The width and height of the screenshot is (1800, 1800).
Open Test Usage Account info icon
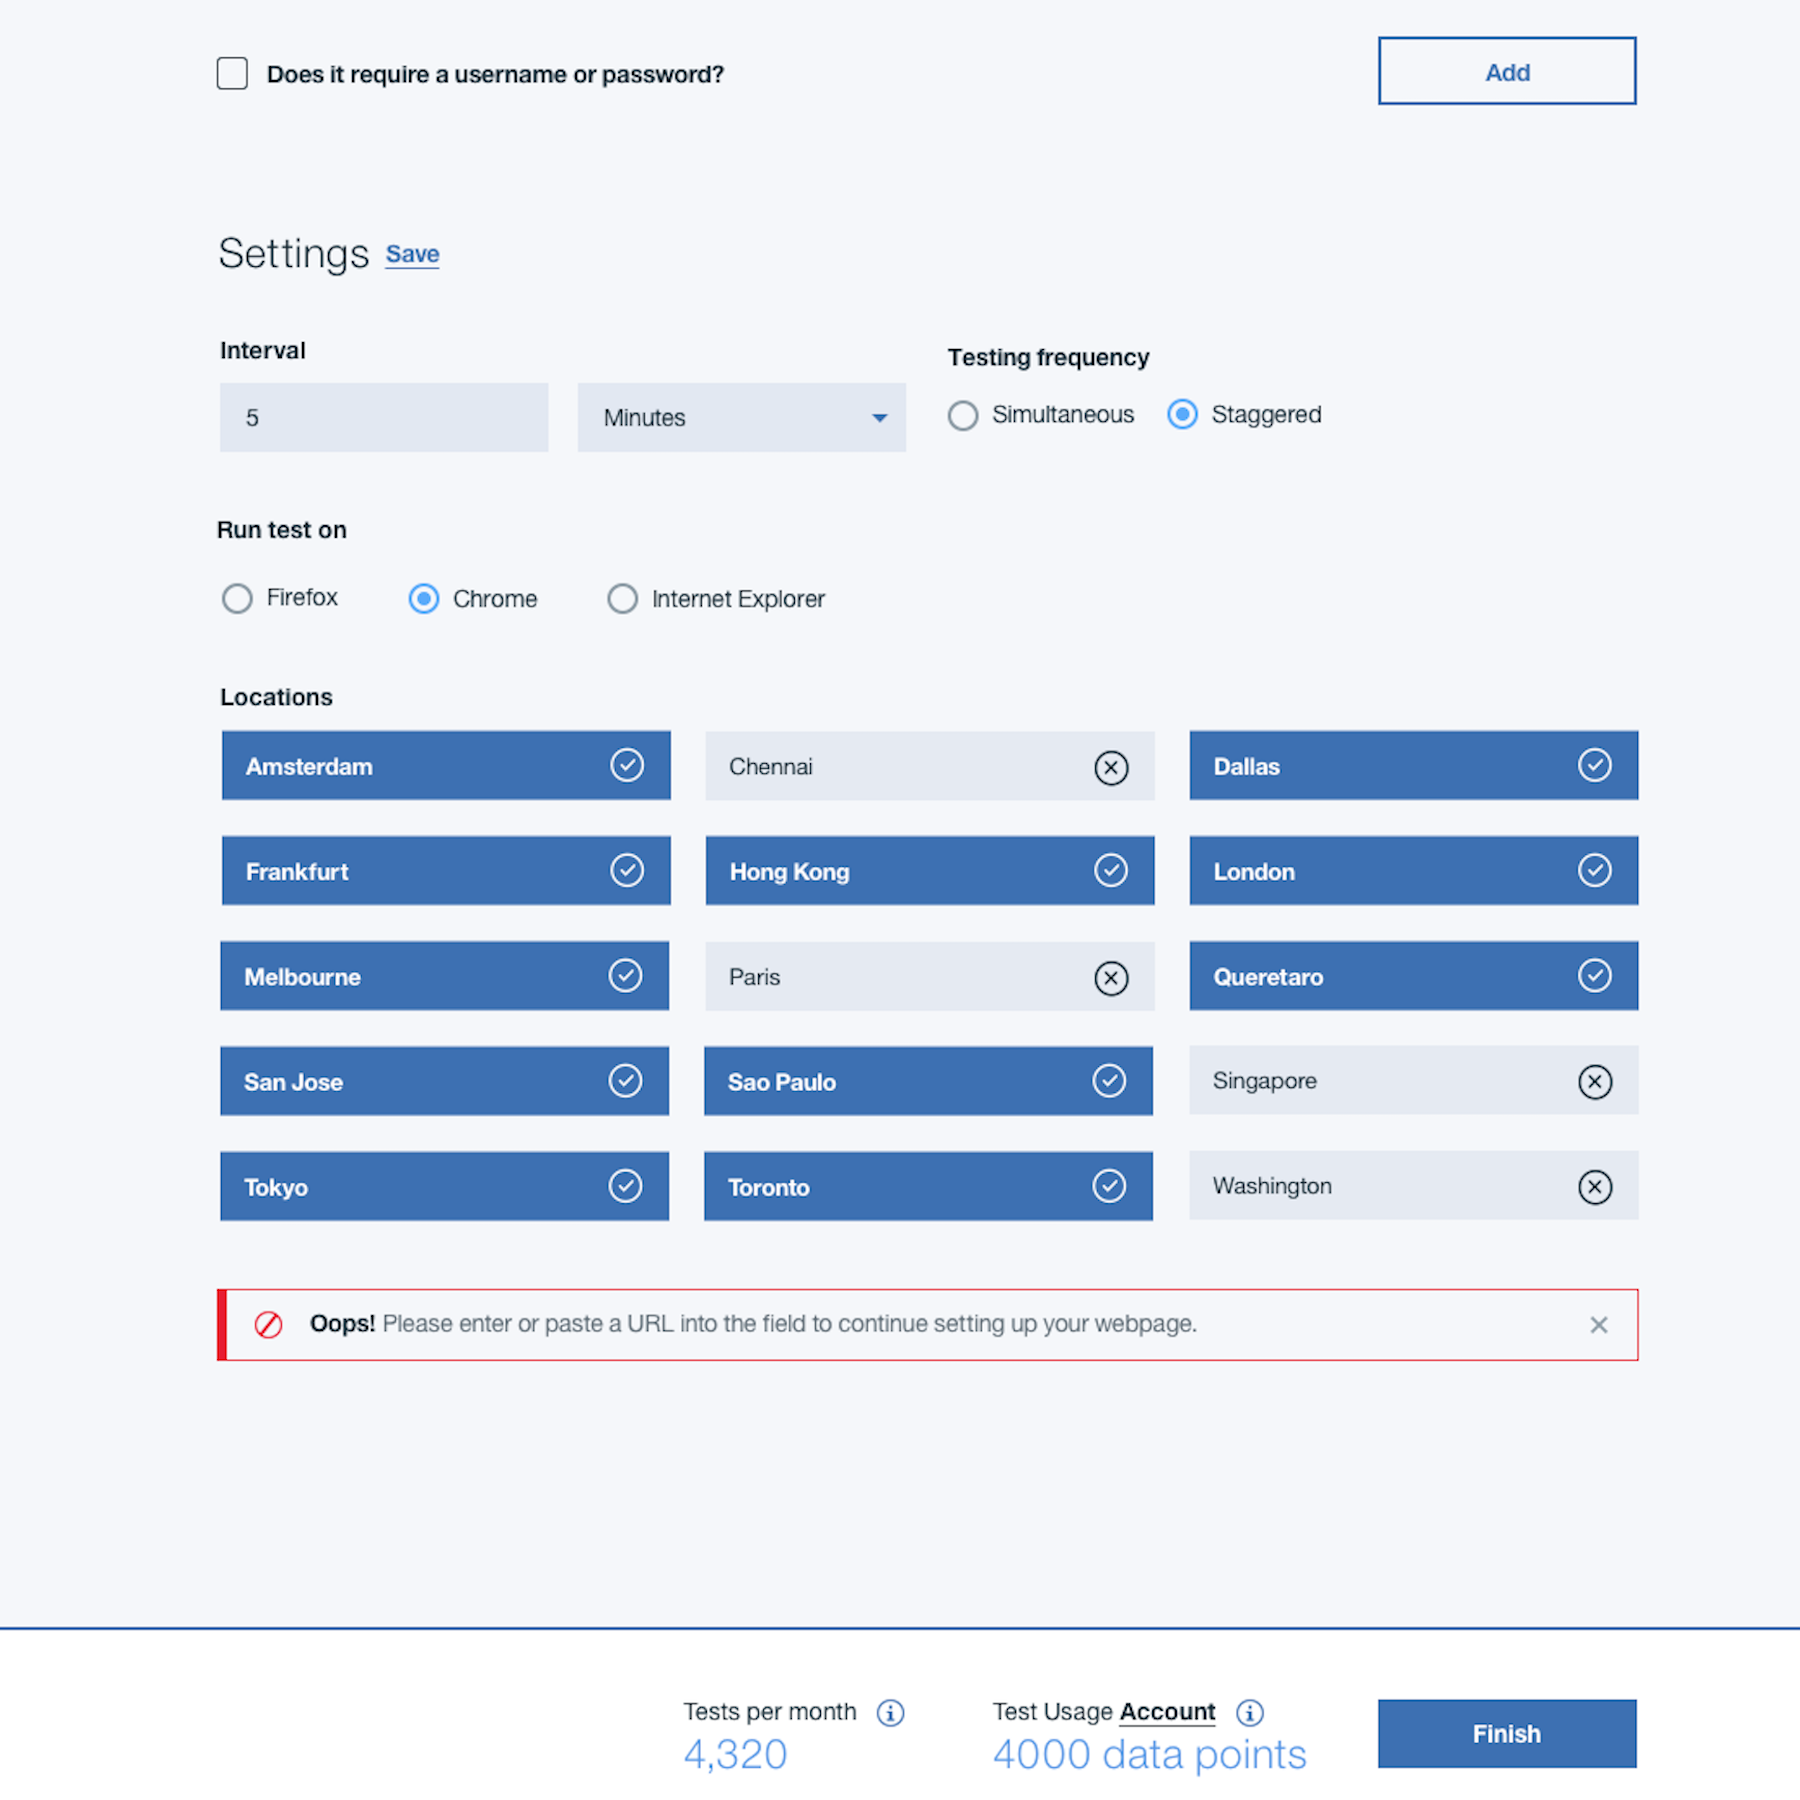click(x=1250, y=1713)
